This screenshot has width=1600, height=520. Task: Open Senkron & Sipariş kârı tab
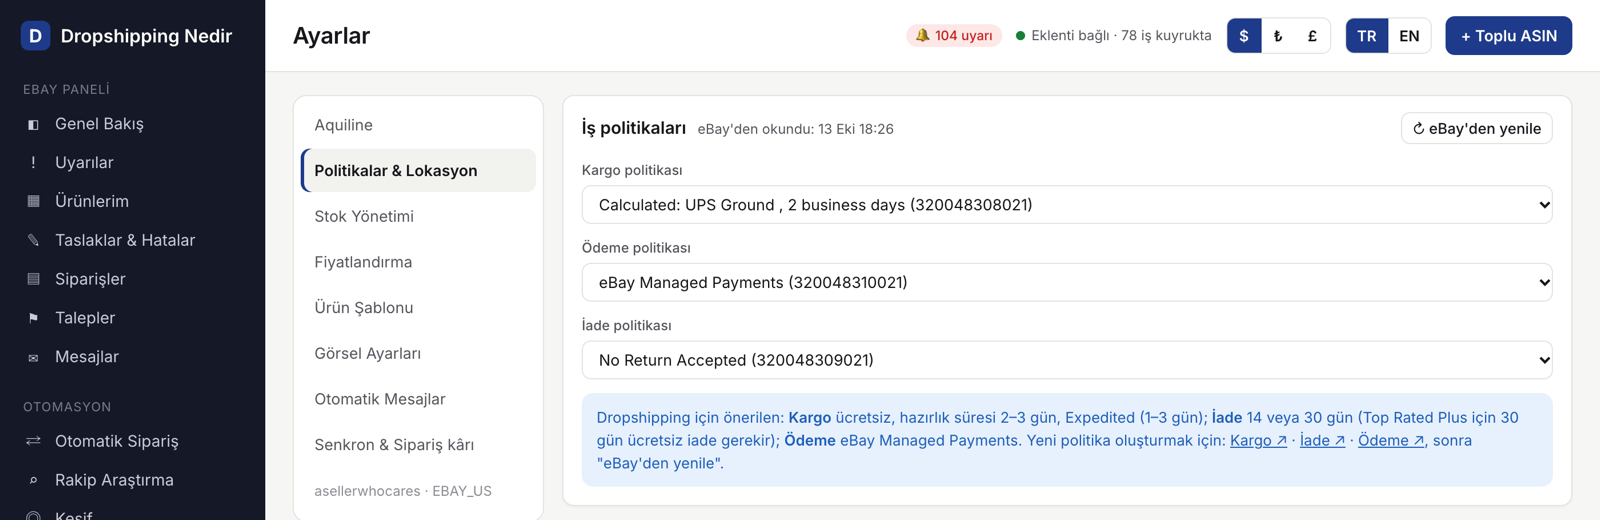[x=418, y=445]
